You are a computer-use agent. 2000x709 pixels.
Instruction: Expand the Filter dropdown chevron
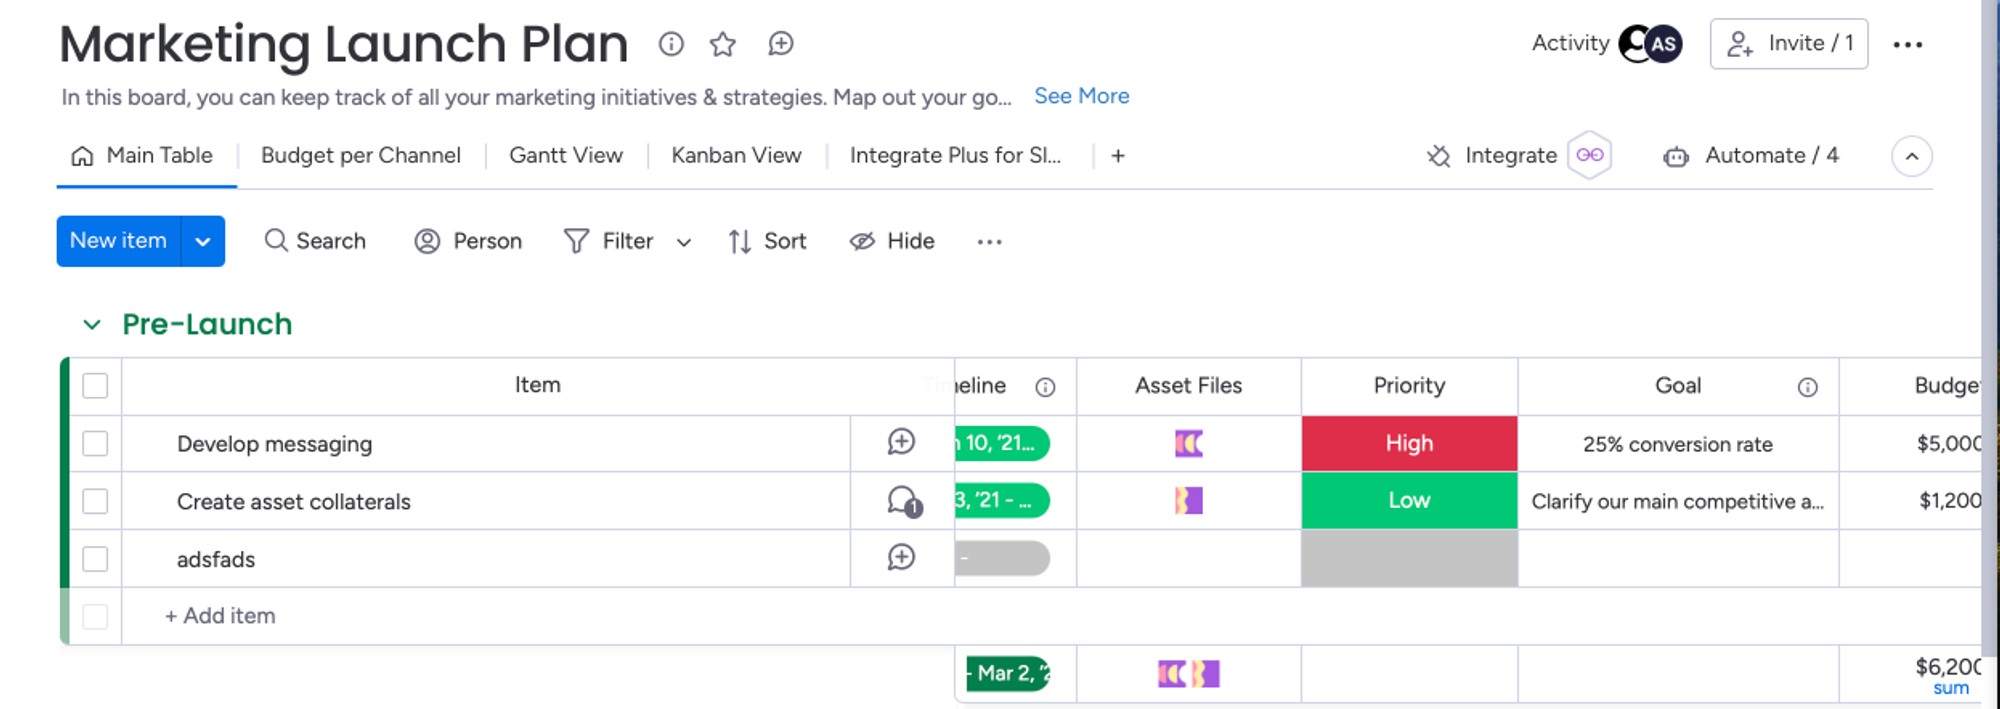click(684, 242)
